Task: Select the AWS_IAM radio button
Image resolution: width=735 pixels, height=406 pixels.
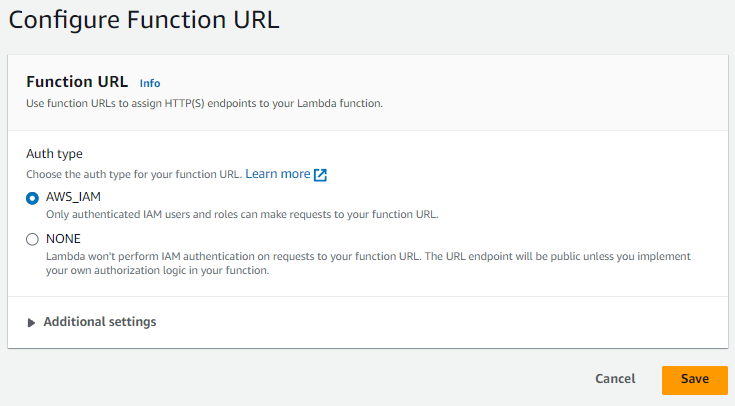Action: click(x=32, y=198)
